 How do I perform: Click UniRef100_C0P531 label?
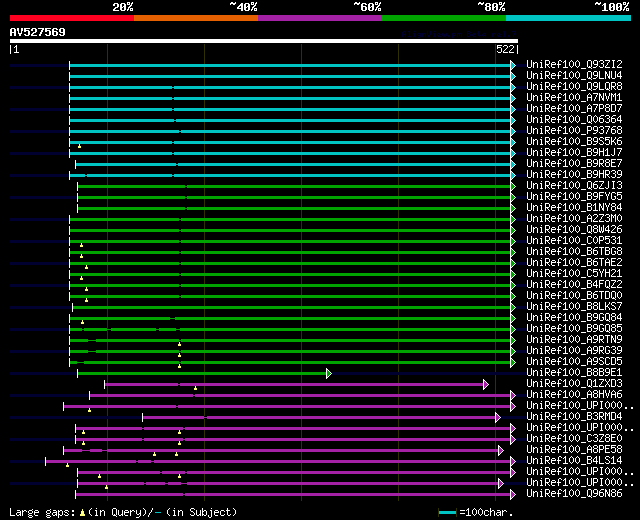pyautogui.click(x=574, y=241)
